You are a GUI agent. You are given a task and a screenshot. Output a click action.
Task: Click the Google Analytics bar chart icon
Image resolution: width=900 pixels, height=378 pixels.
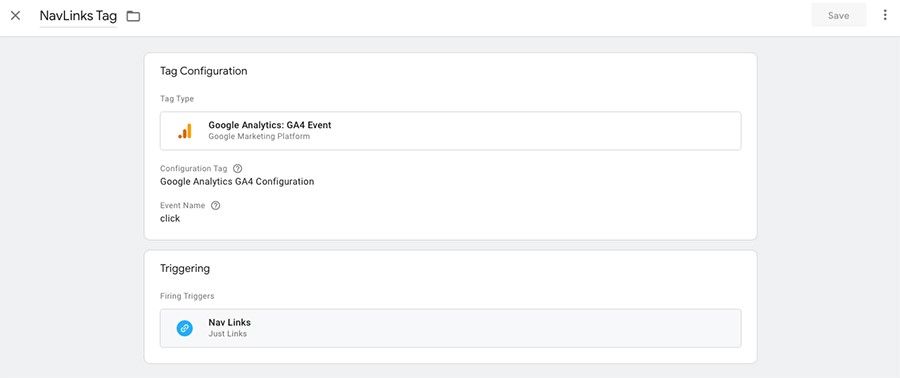[x=185, y=131]
